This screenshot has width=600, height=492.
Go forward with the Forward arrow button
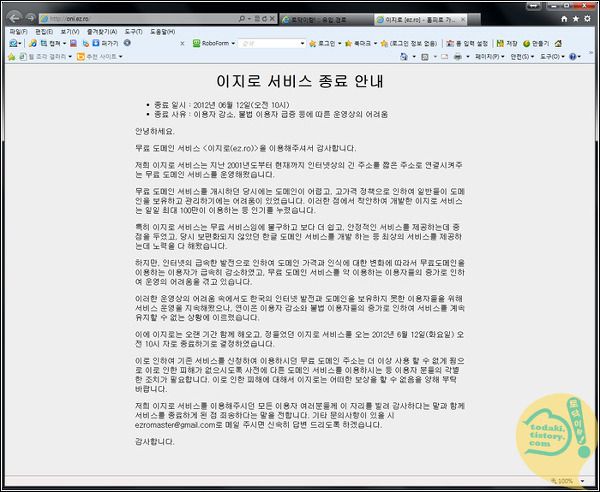coord(30,18)
